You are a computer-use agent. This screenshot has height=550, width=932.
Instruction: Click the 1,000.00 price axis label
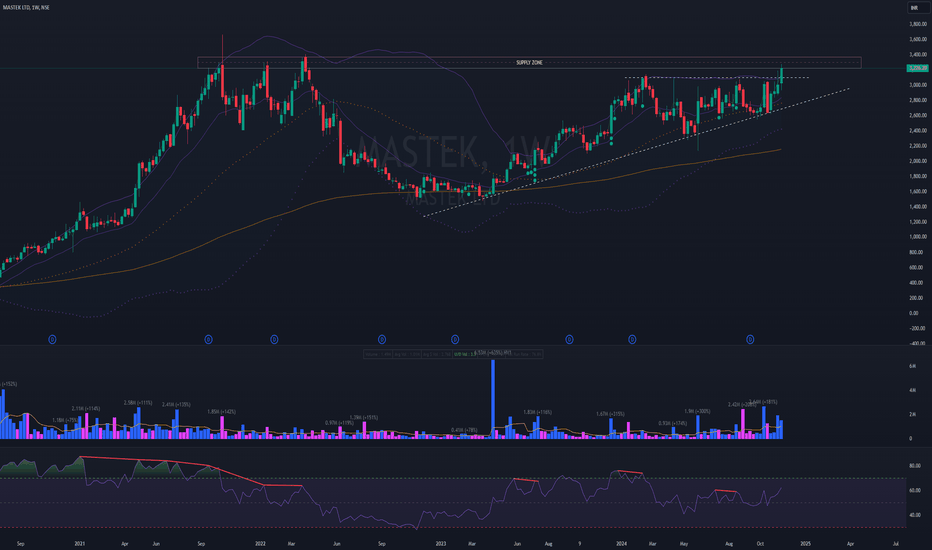[918, 237]
